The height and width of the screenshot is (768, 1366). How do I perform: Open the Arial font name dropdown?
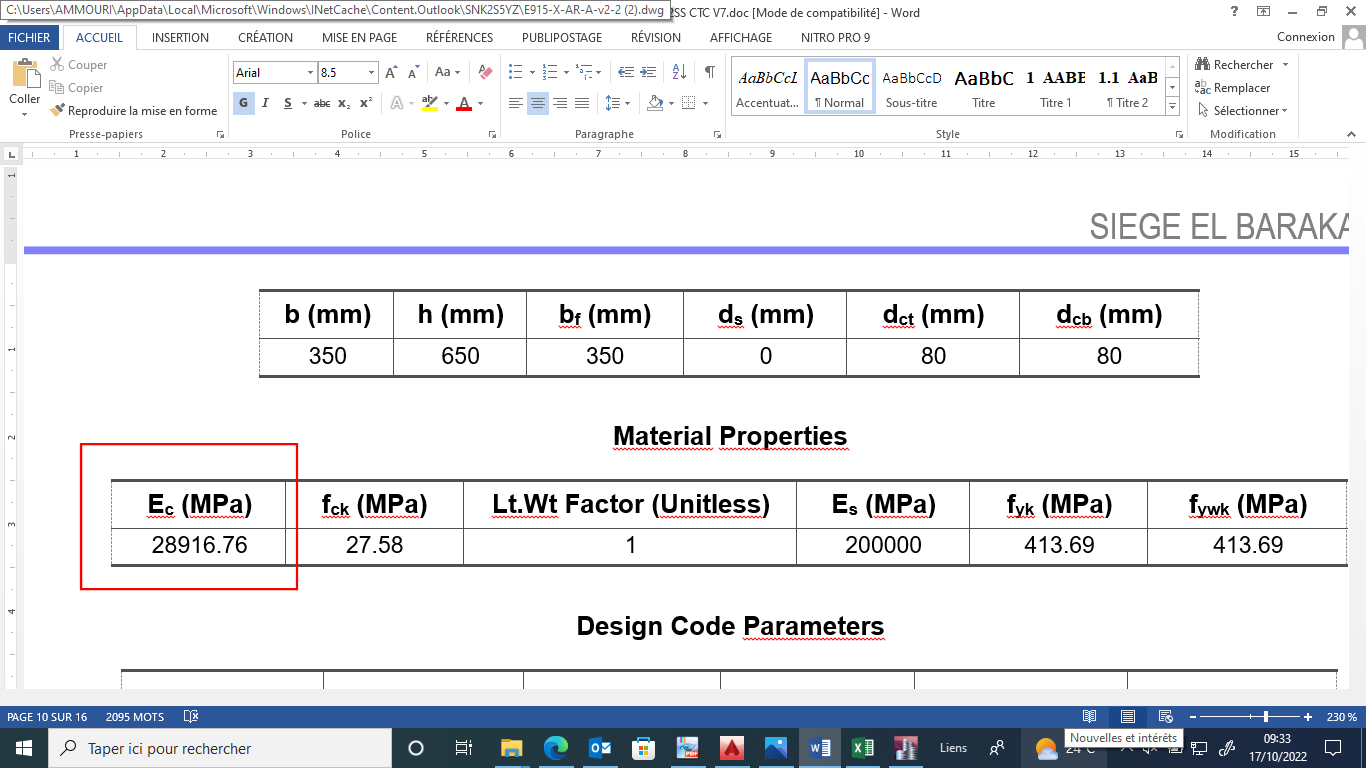pos(308,73)
